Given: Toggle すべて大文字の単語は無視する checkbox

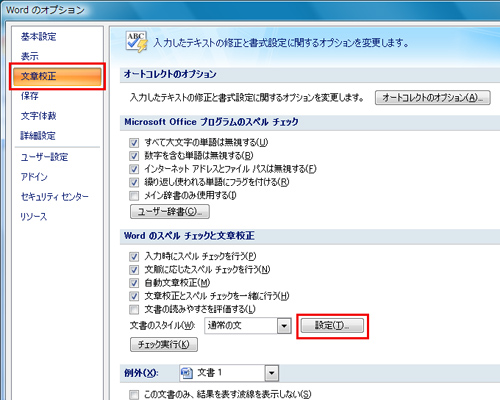Looking at the screenshot, I should (134, 143).
